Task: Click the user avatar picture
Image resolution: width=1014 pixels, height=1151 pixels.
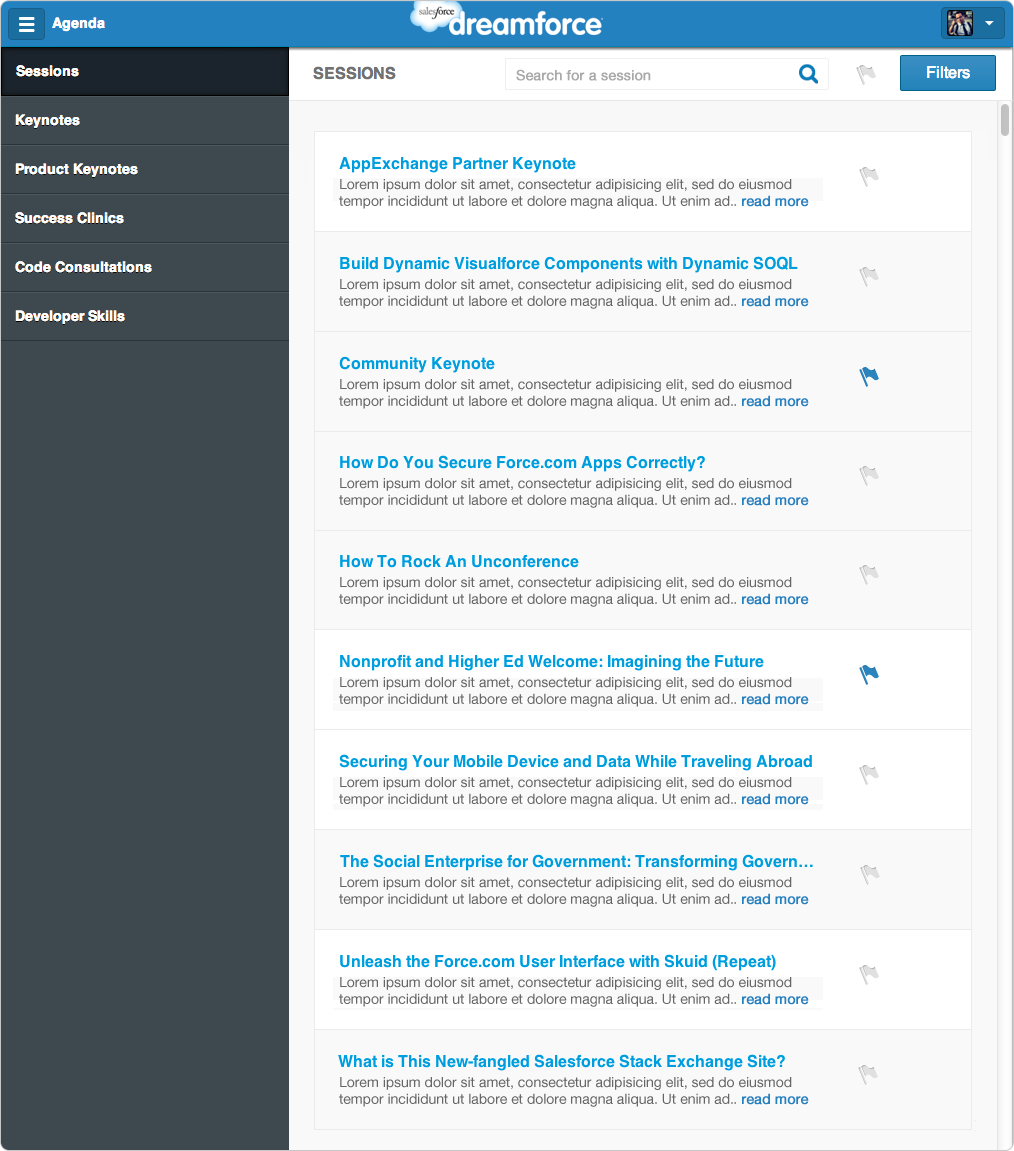Action: pyautogui.click(x=960, y=23)
